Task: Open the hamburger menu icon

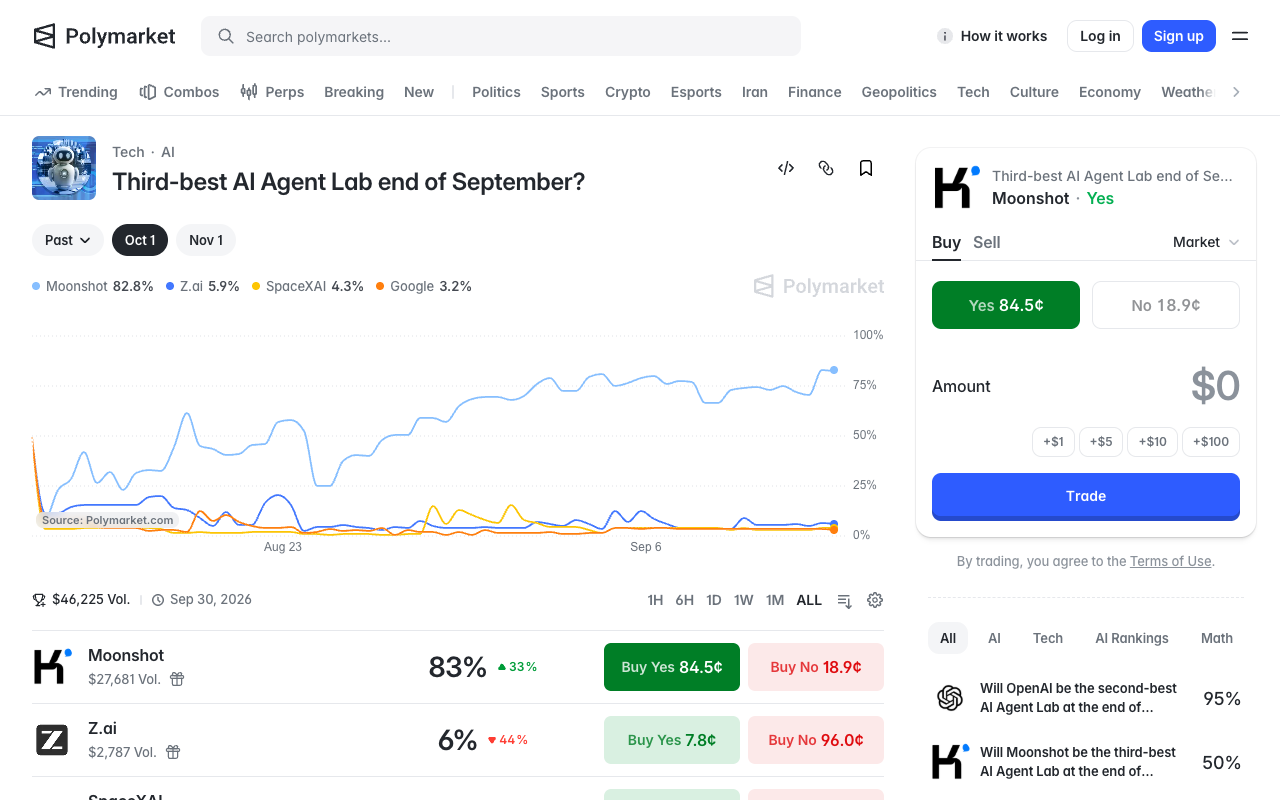Action: 1240,36
